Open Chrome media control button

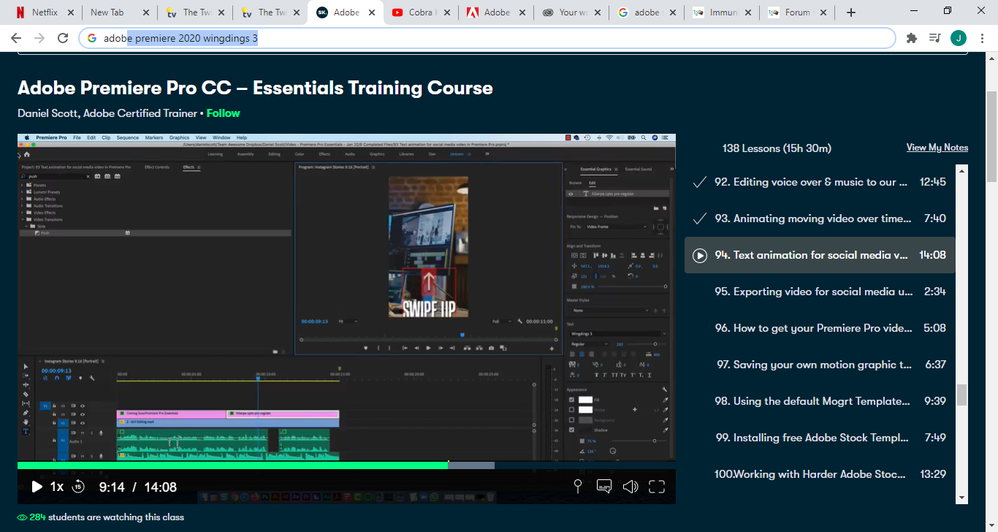click(x=934, y=38)
